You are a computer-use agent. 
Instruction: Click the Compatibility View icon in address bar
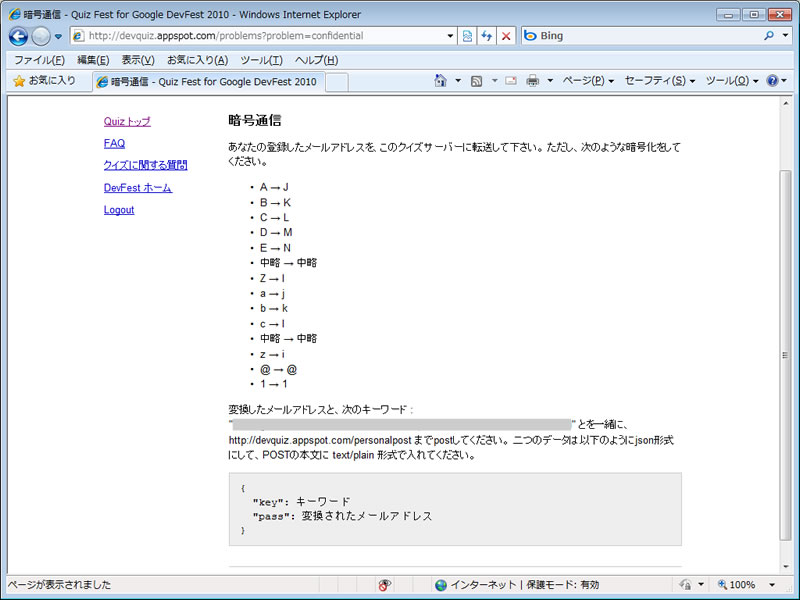[x=468, y=36]
